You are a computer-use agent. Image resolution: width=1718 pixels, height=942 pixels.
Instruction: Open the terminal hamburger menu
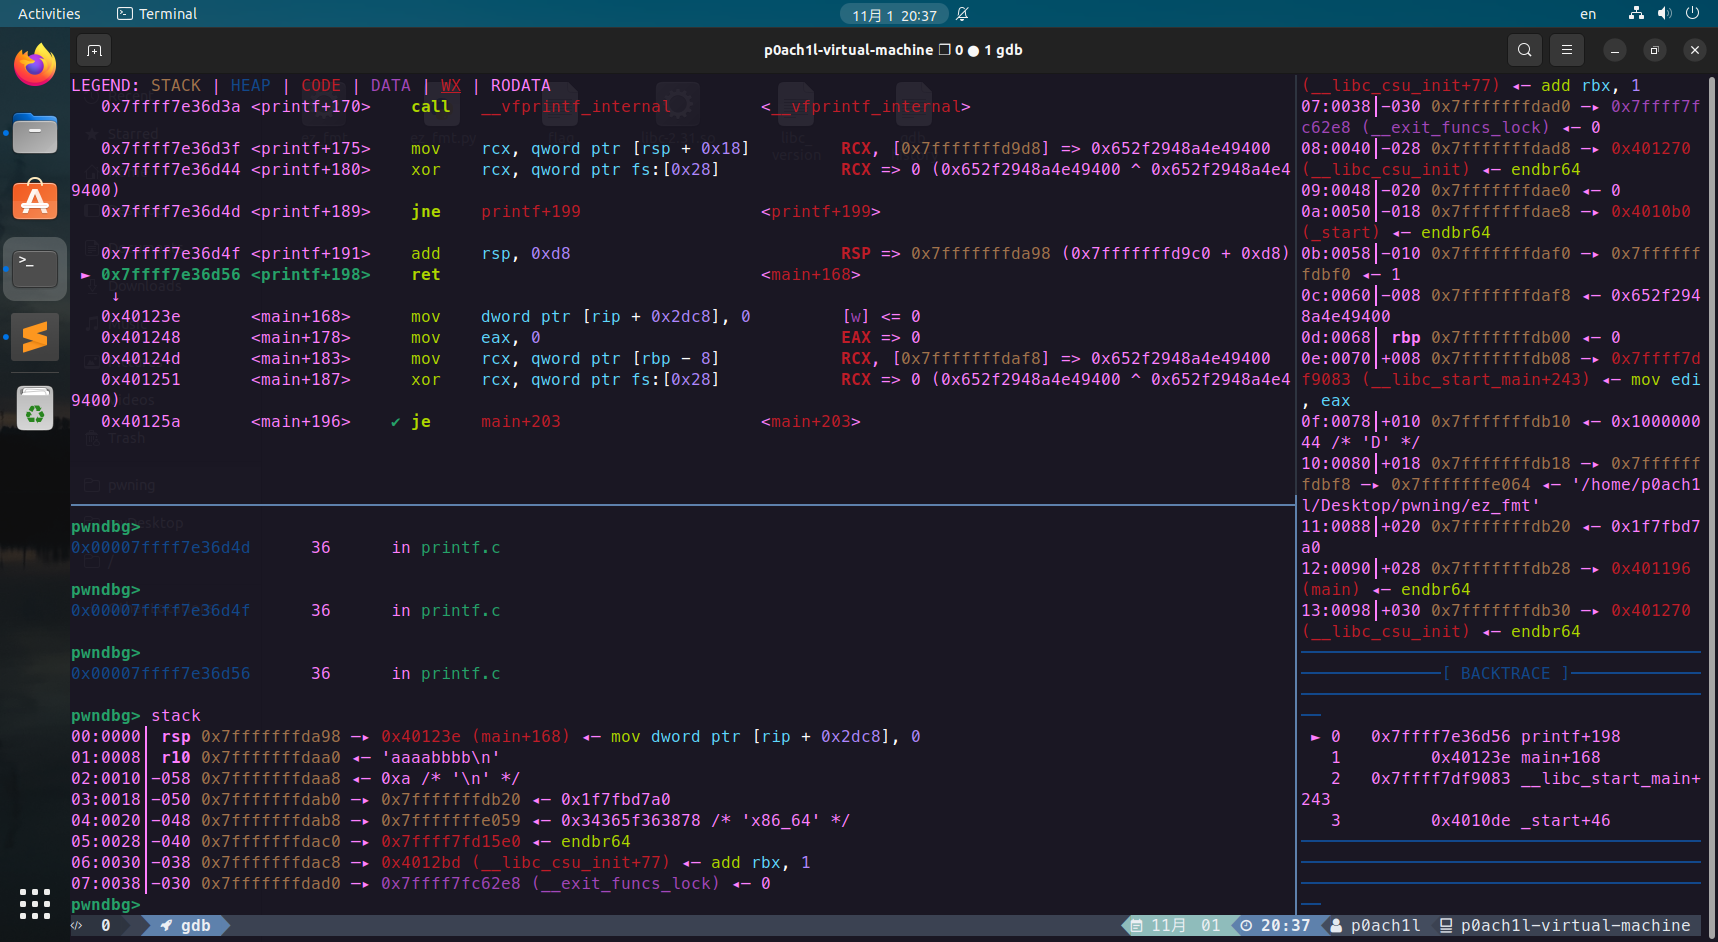click(1567, 50)
